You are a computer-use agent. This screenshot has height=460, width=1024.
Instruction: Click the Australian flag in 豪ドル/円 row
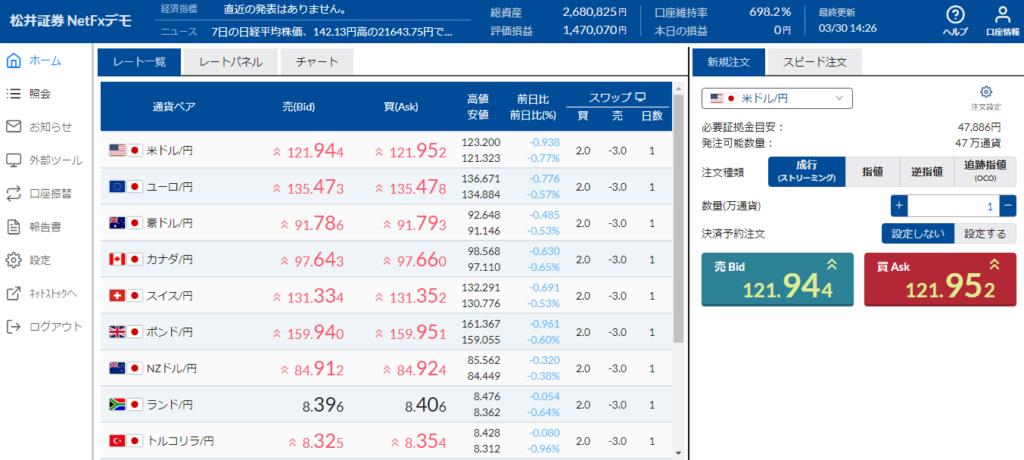(x=118, y=223)
